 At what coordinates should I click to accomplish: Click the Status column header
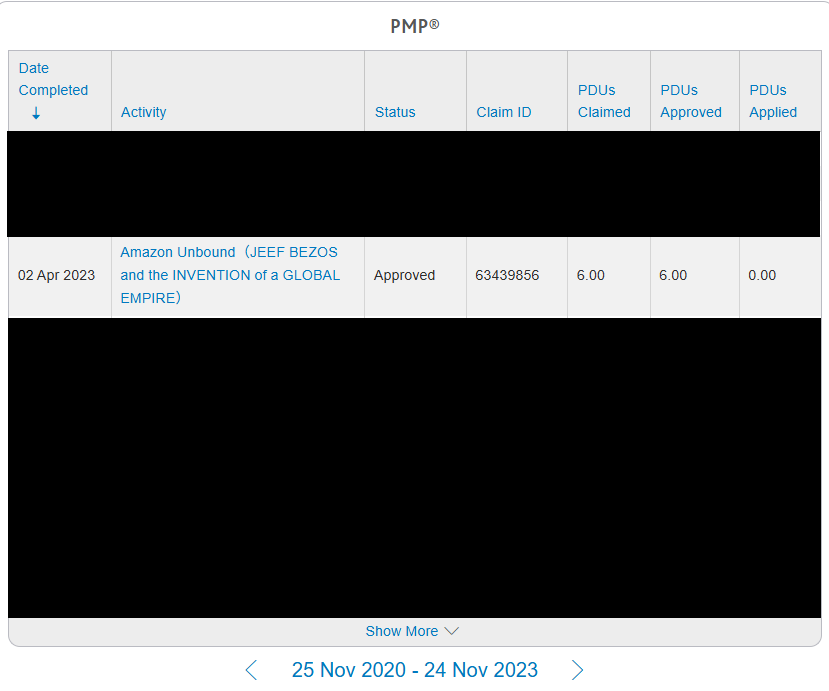point(395,112)
